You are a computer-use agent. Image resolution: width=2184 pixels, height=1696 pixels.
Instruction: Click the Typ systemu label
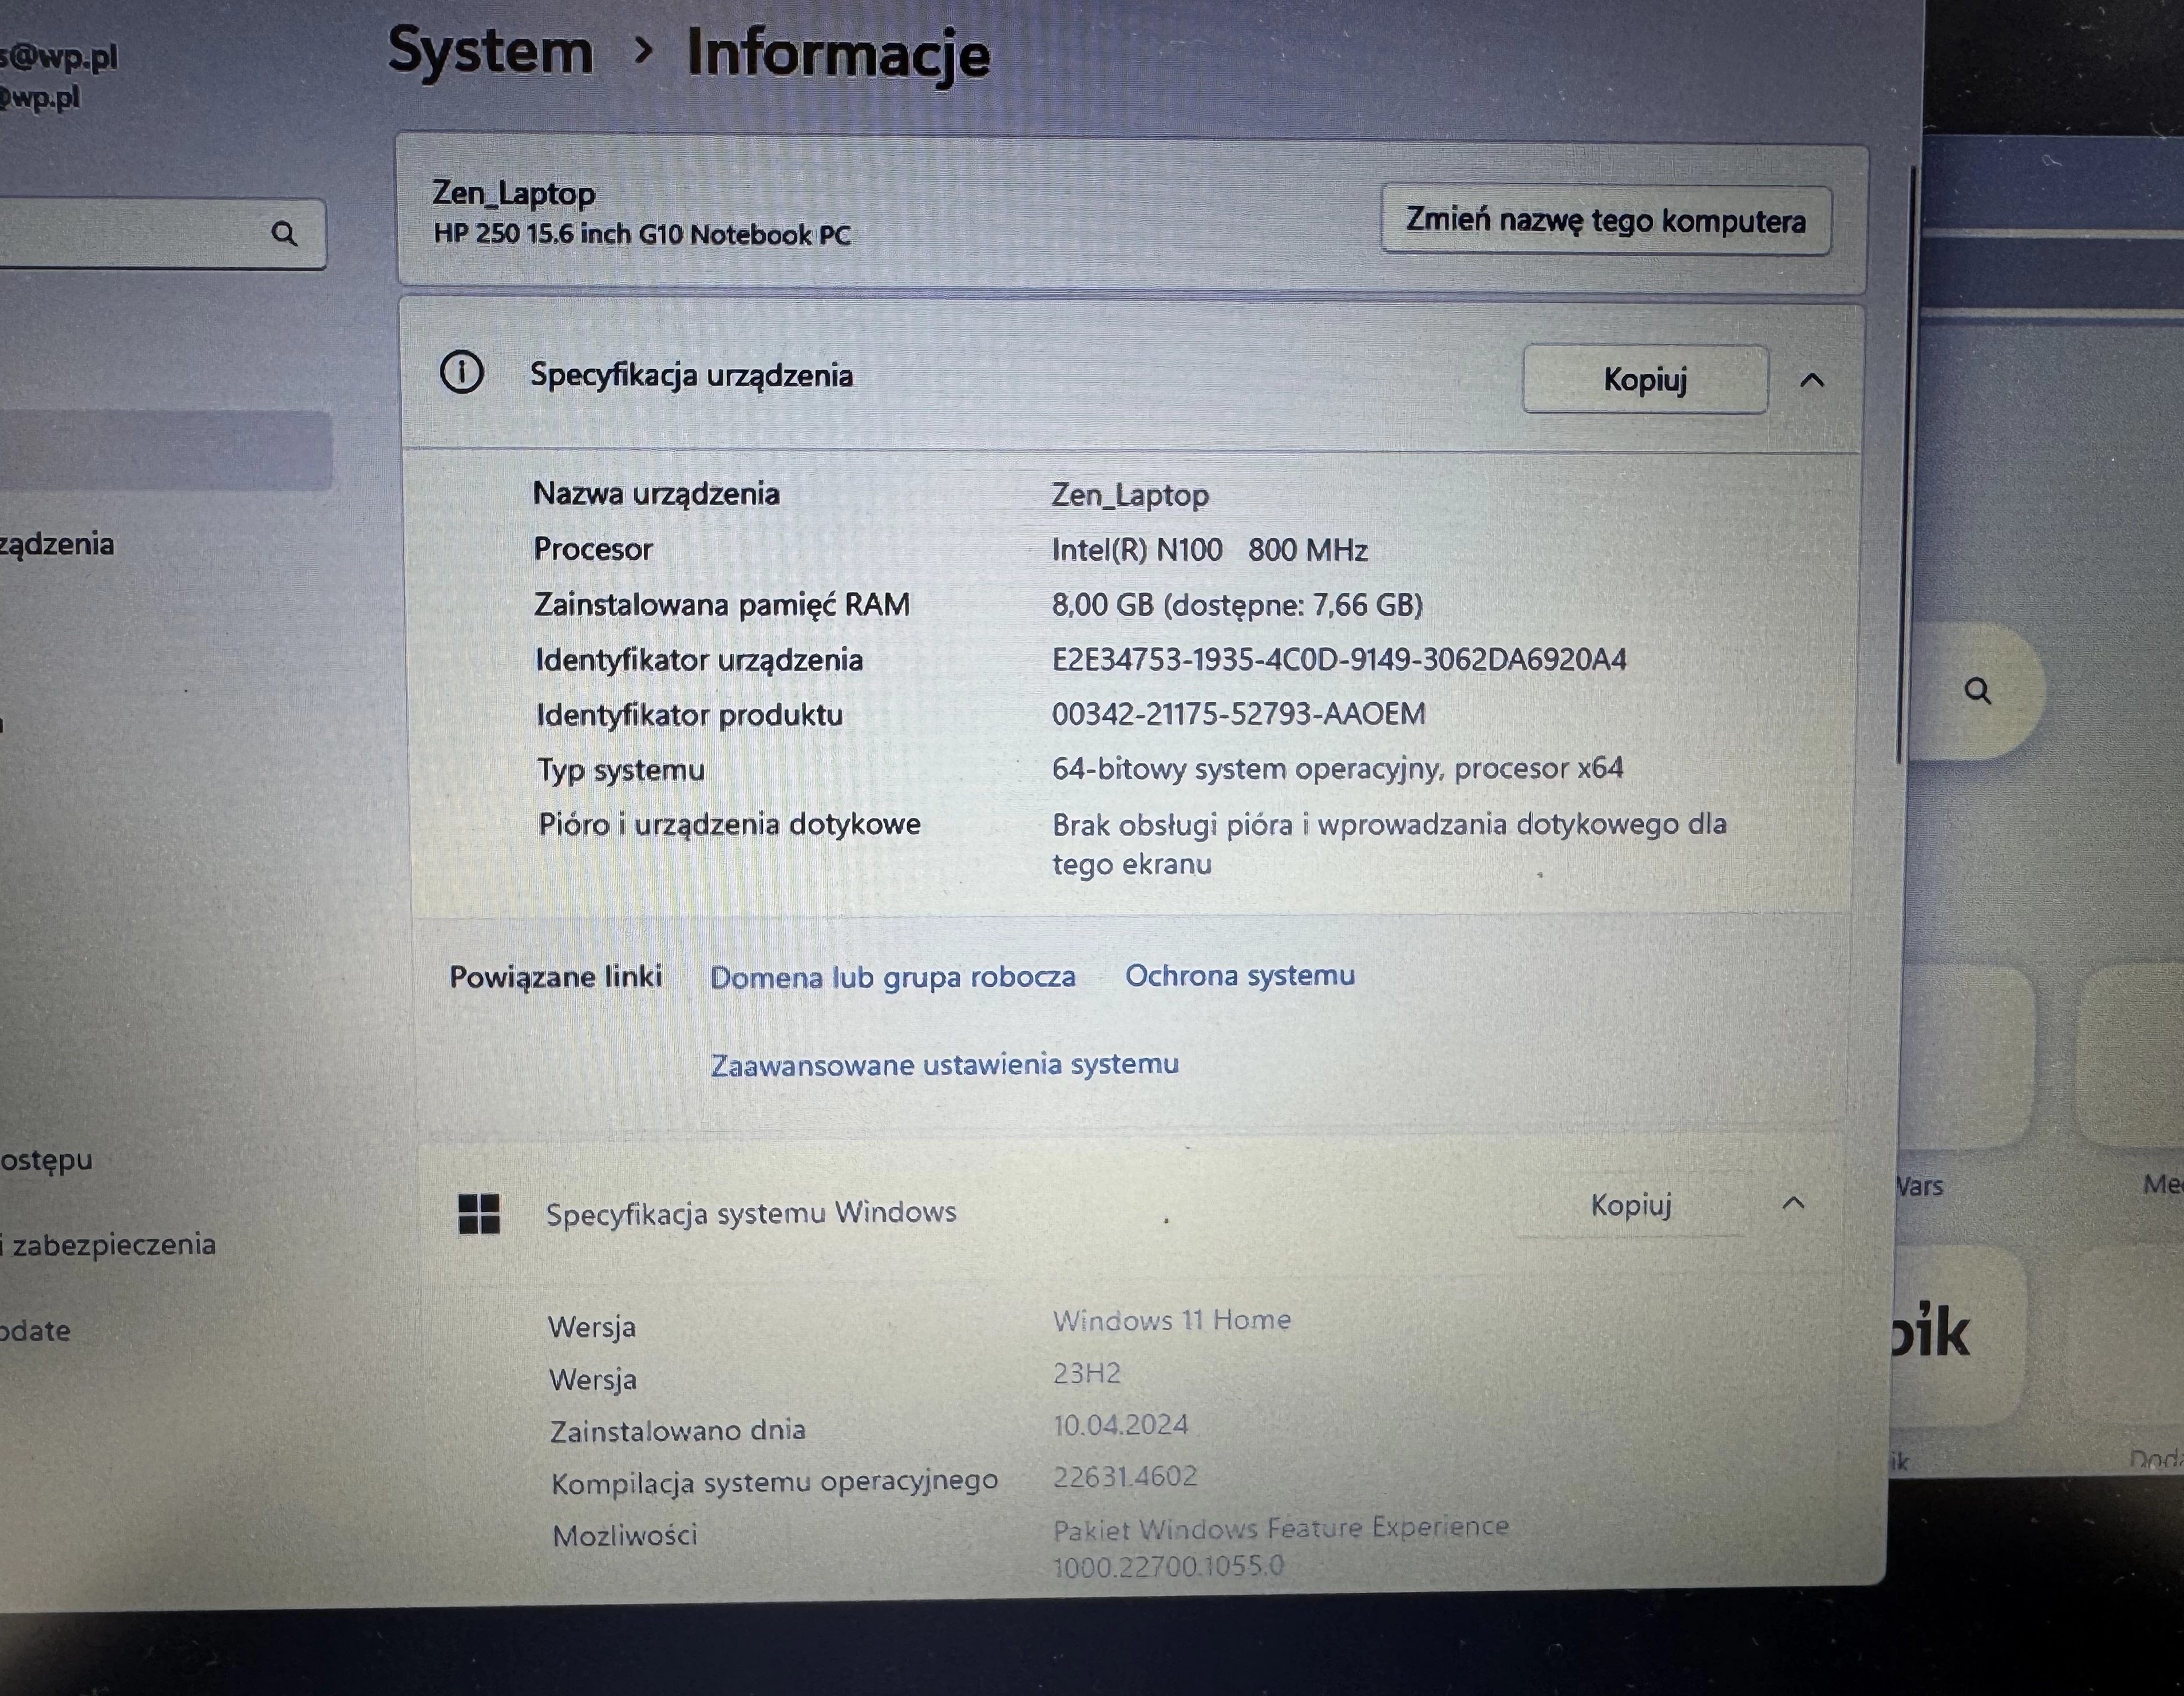[x=620, y=770]
